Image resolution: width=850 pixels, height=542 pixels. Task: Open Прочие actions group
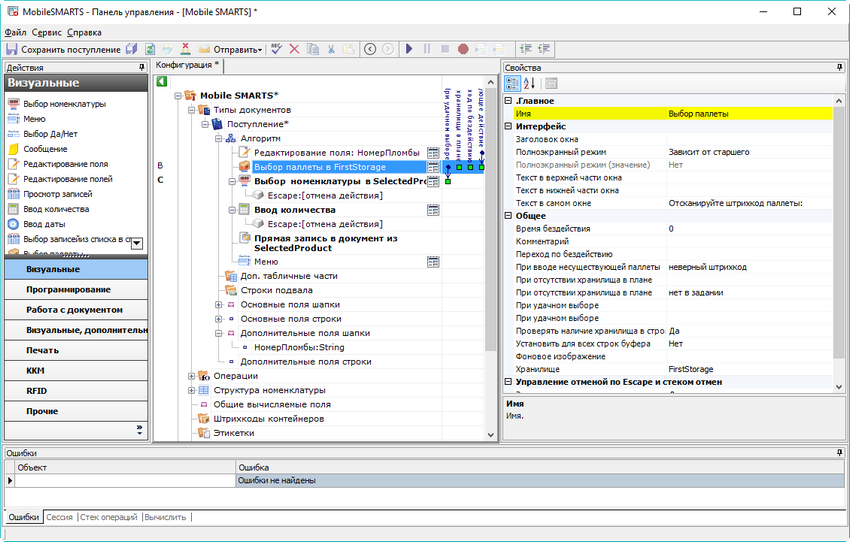coord(76,411)
